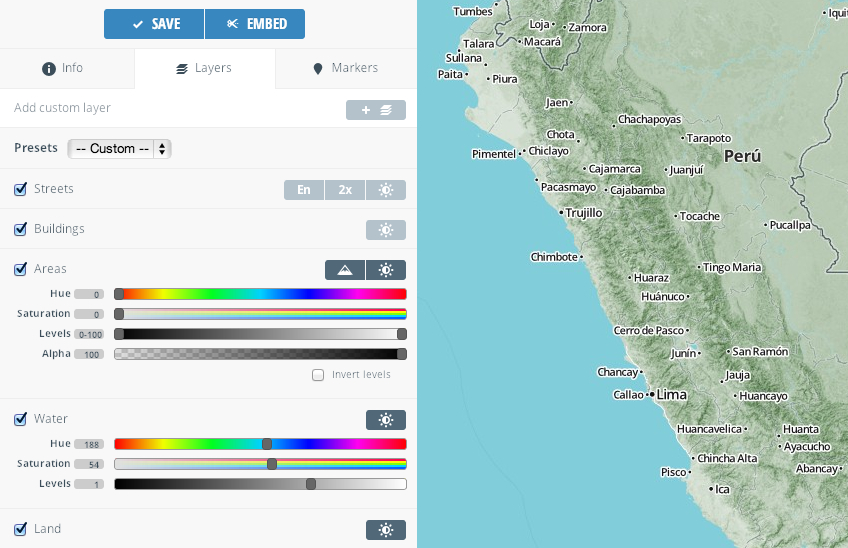Enable the Invert levels checkbox
The height and width of the screenshot is (548, 848).
pyautogui.click(x=318, y=375)
